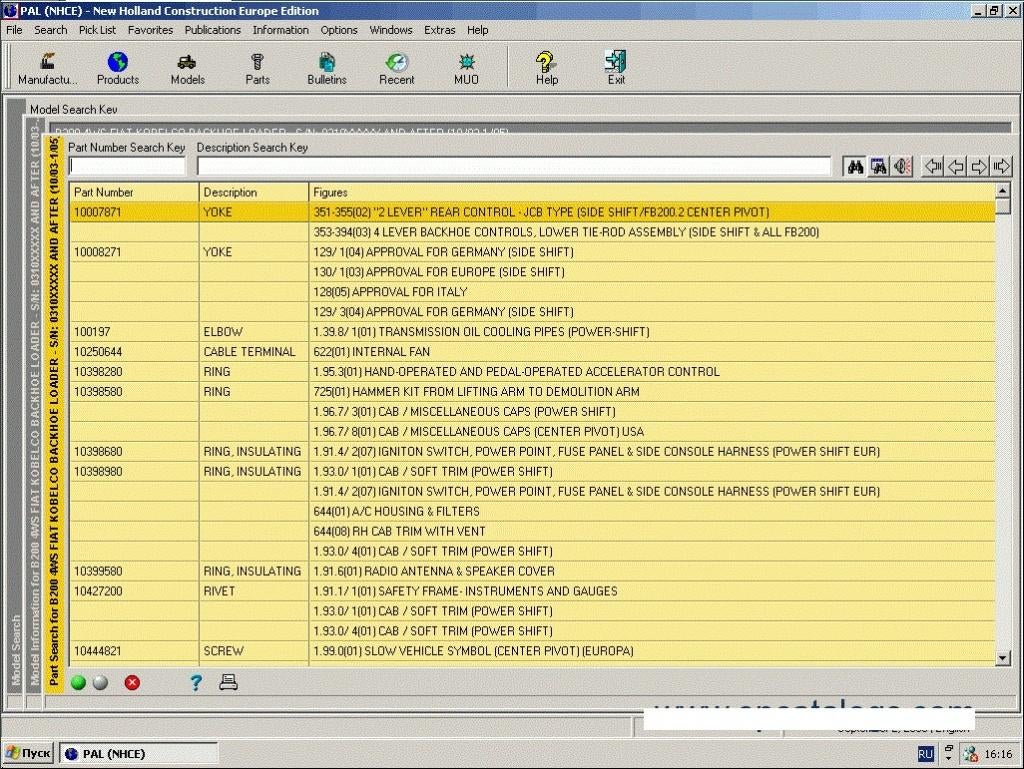Open the Search menu
Screen dimensions: 1024x769
[50, 30]
